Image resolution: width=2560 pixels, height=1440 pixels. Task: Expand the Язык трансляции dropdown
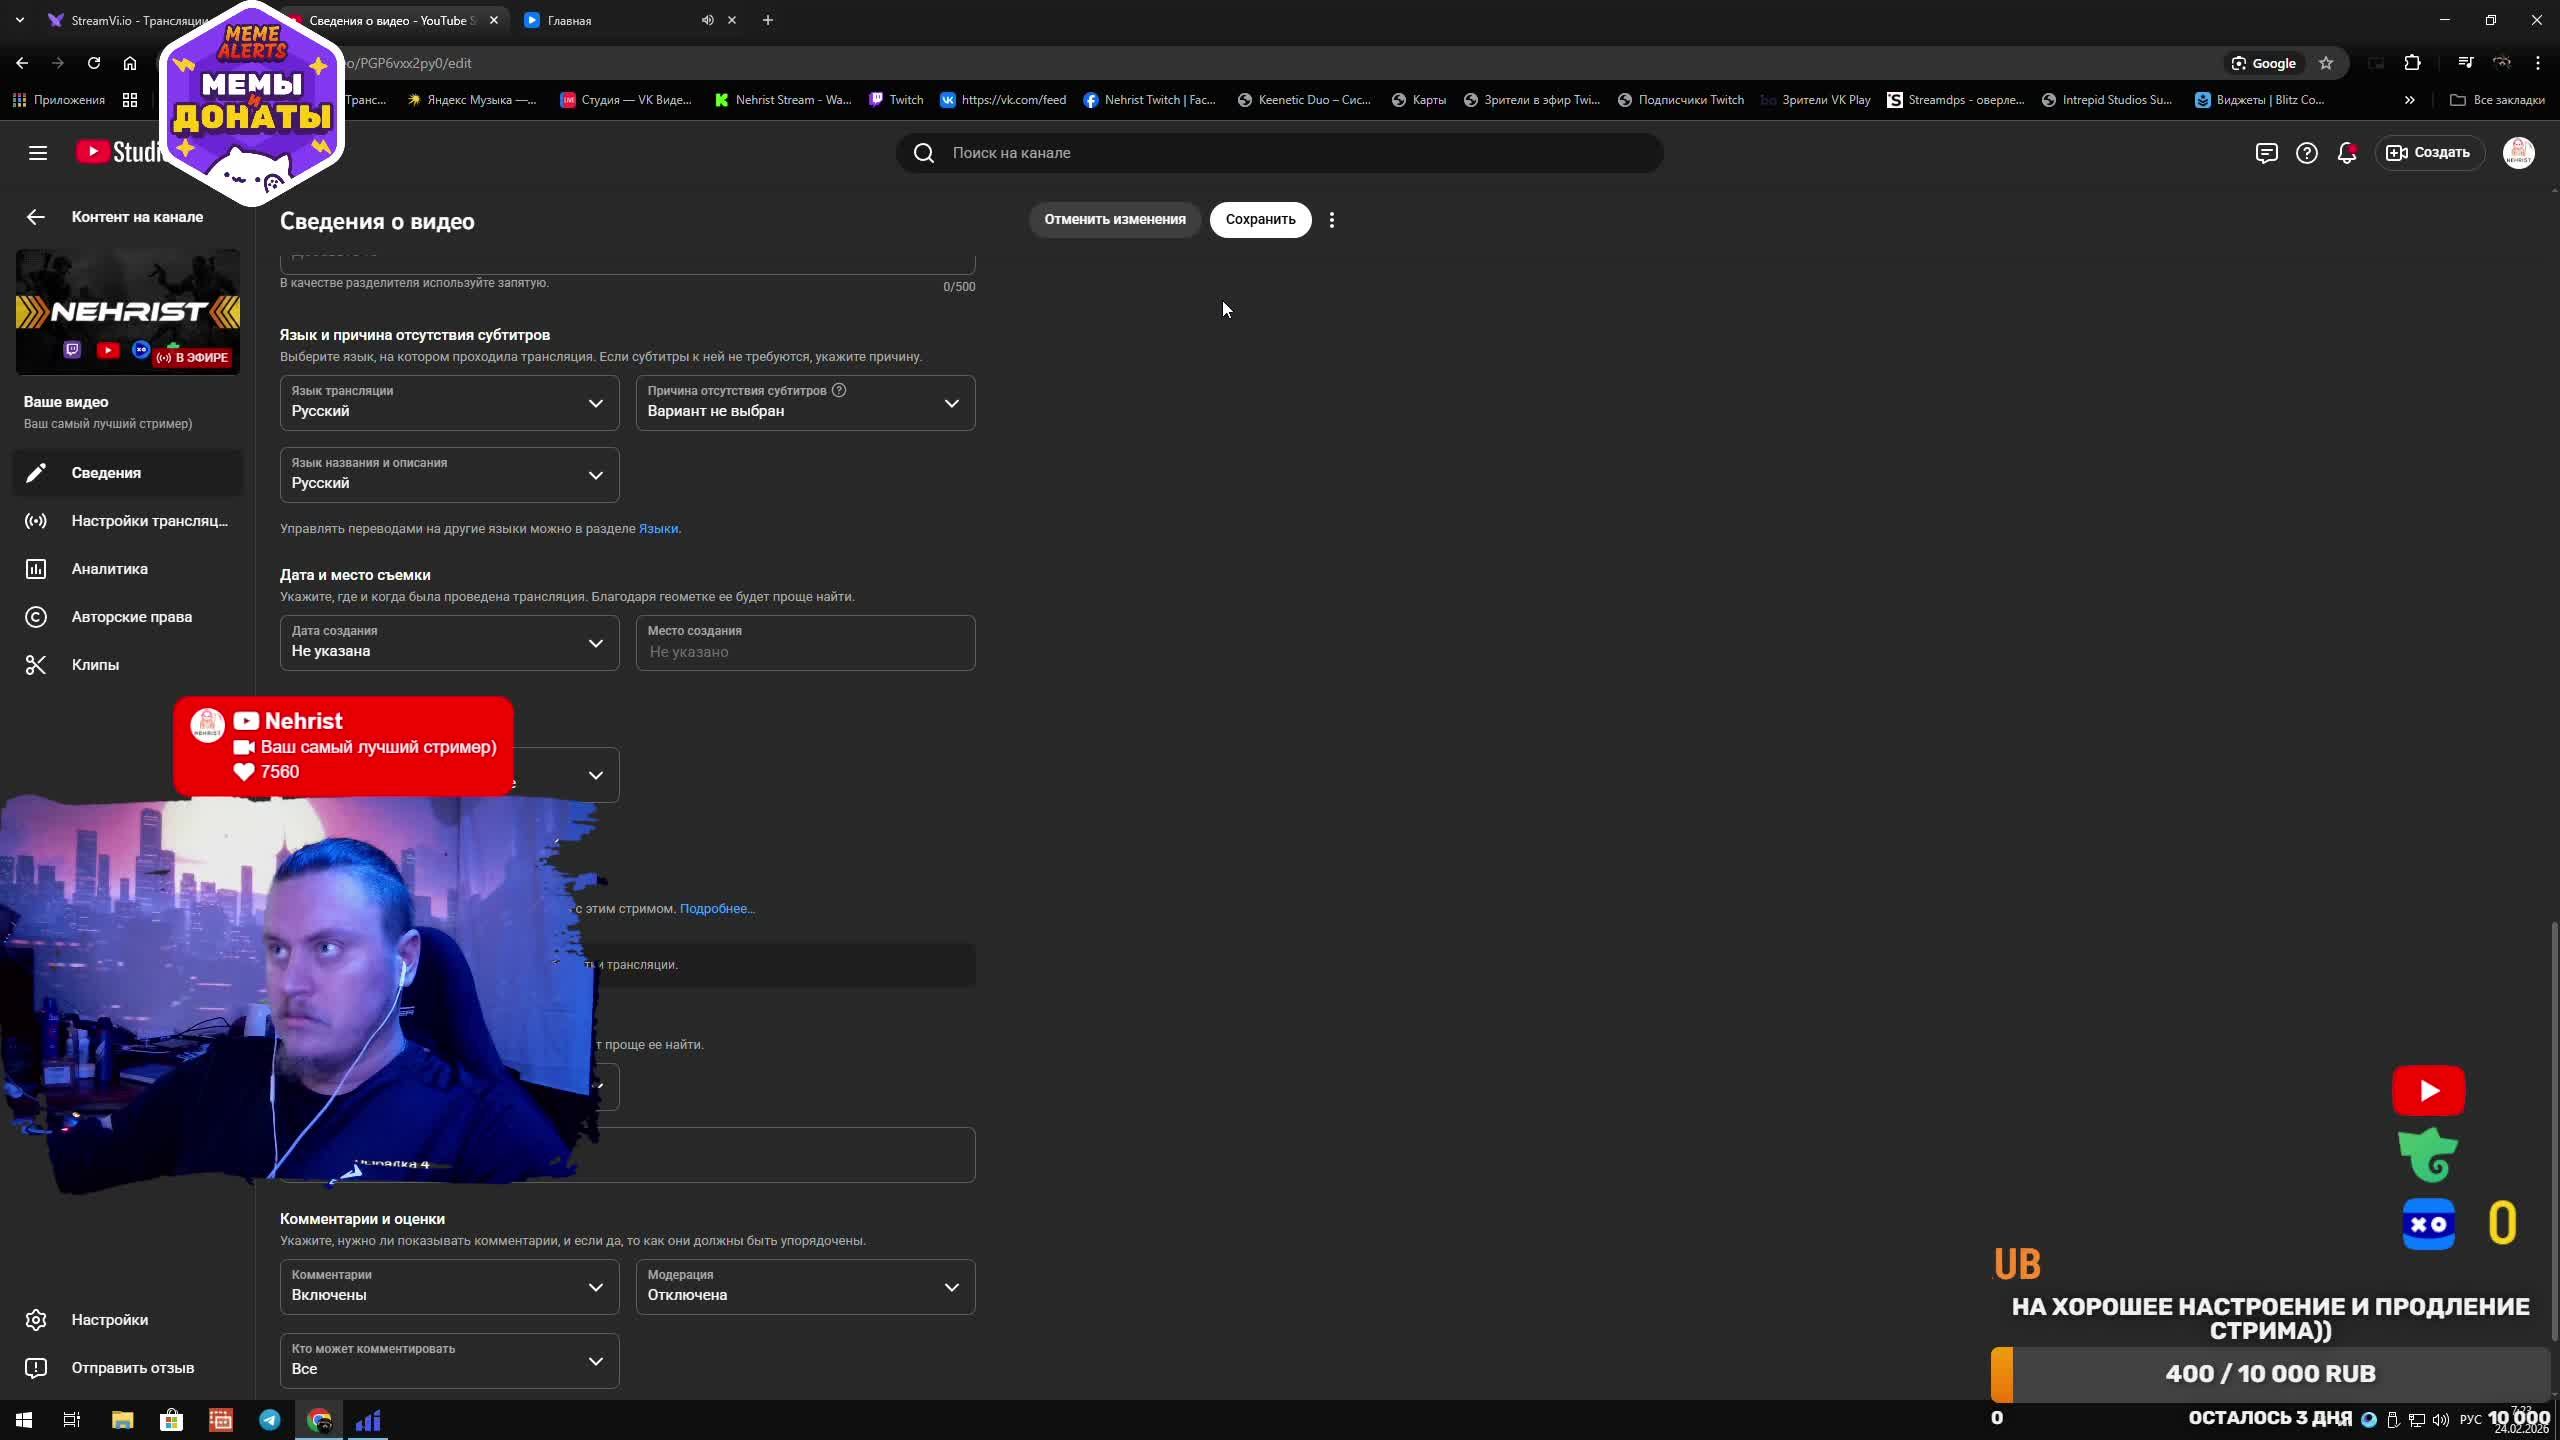(x=449, y=403)
